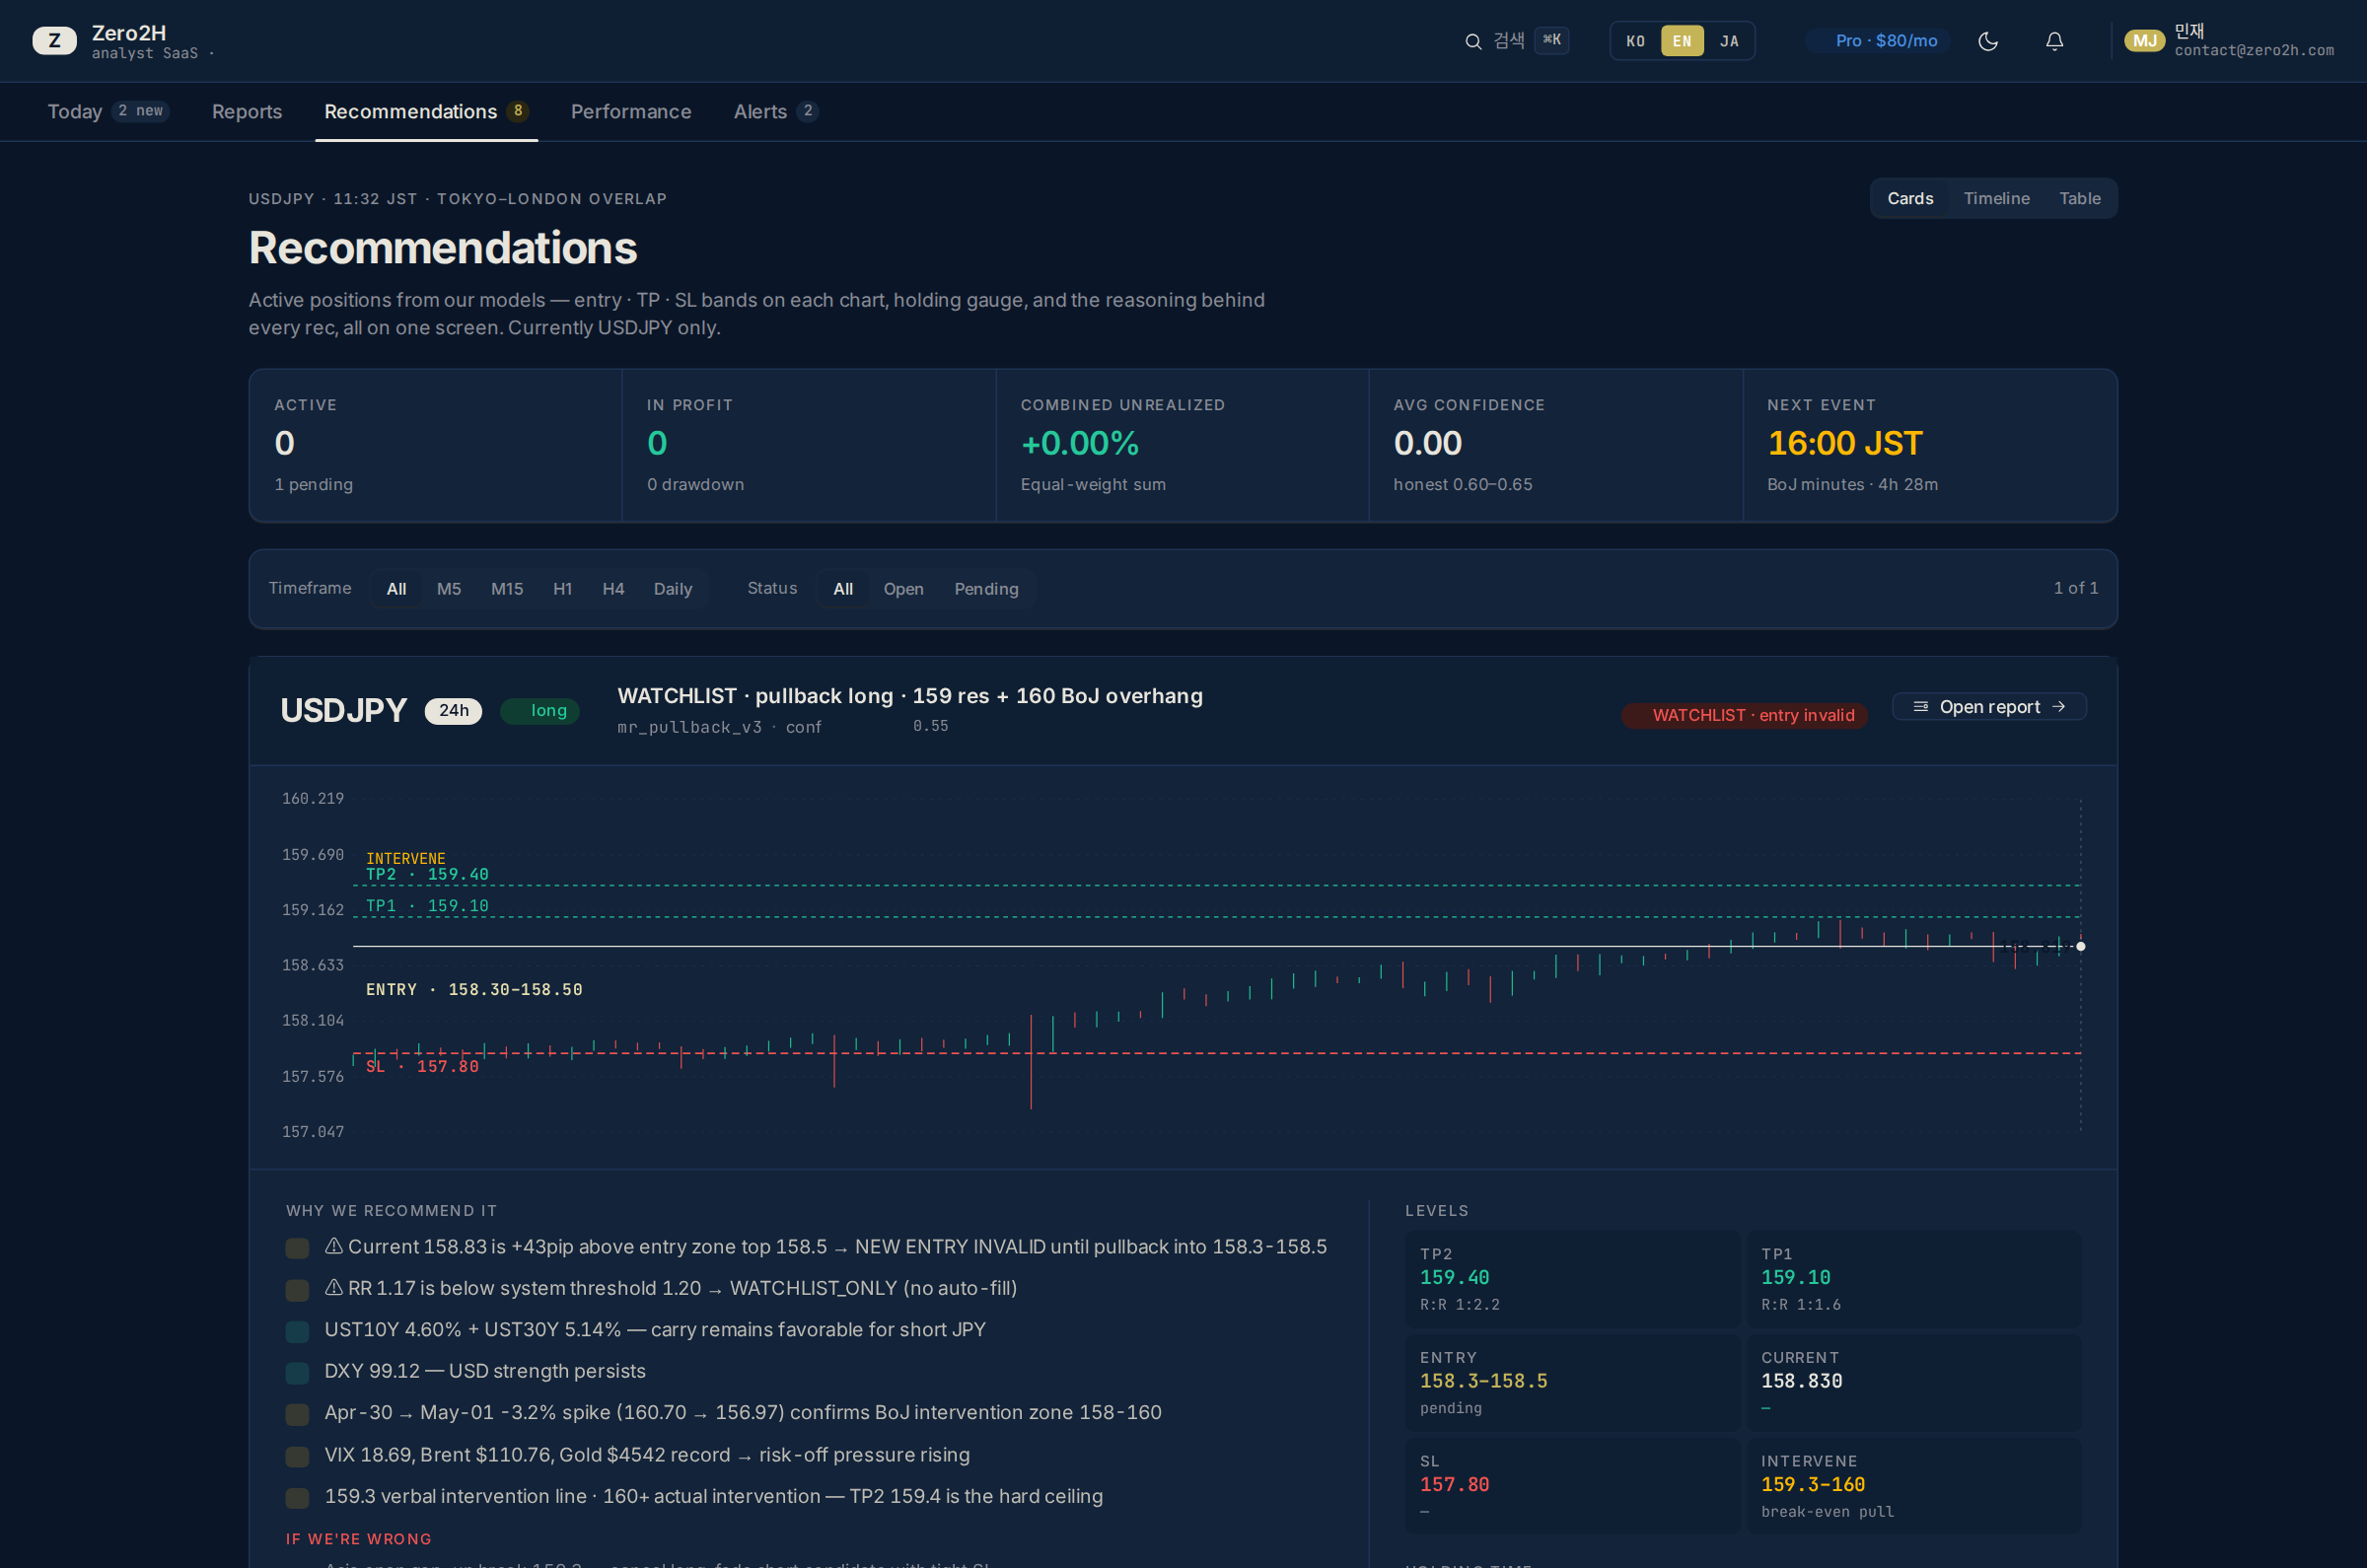The width and height of the screenshot is (2367, 1568).
Task: Open the Performance tab
Action: pyautogui.click(x=631, y=111)
